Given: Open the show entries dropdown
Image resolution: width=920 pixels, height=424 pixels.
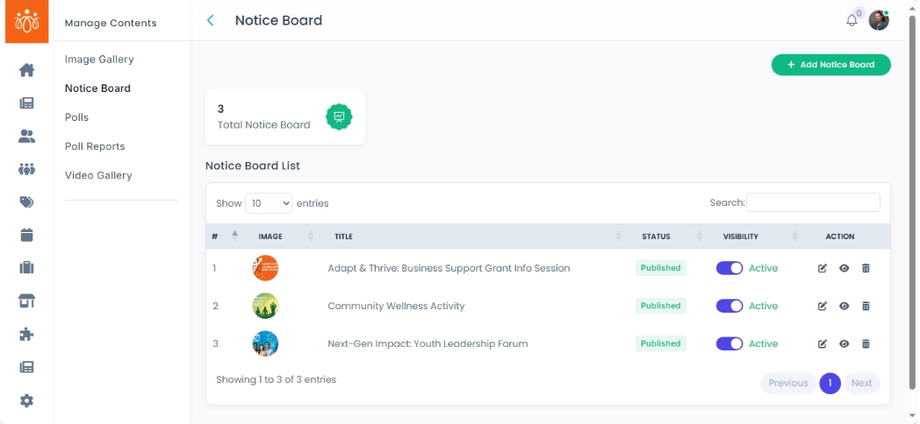Looking at the screenshot, I should 268,203.
